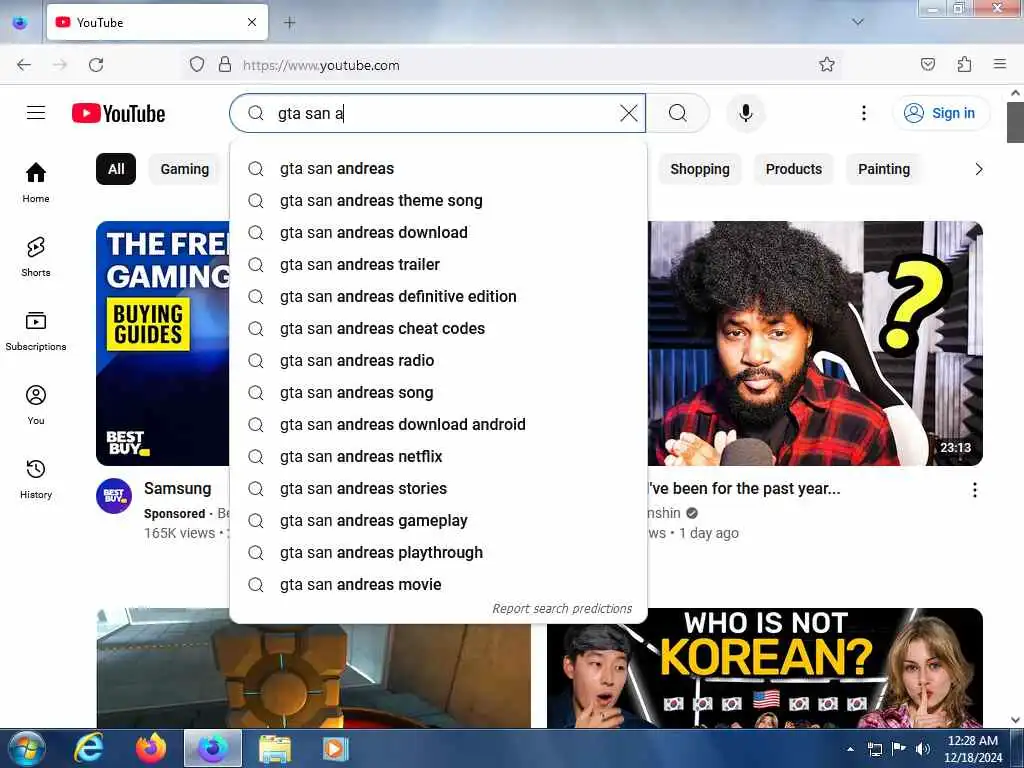Show hidden tray icons arrow

click(x=850, y=749)
